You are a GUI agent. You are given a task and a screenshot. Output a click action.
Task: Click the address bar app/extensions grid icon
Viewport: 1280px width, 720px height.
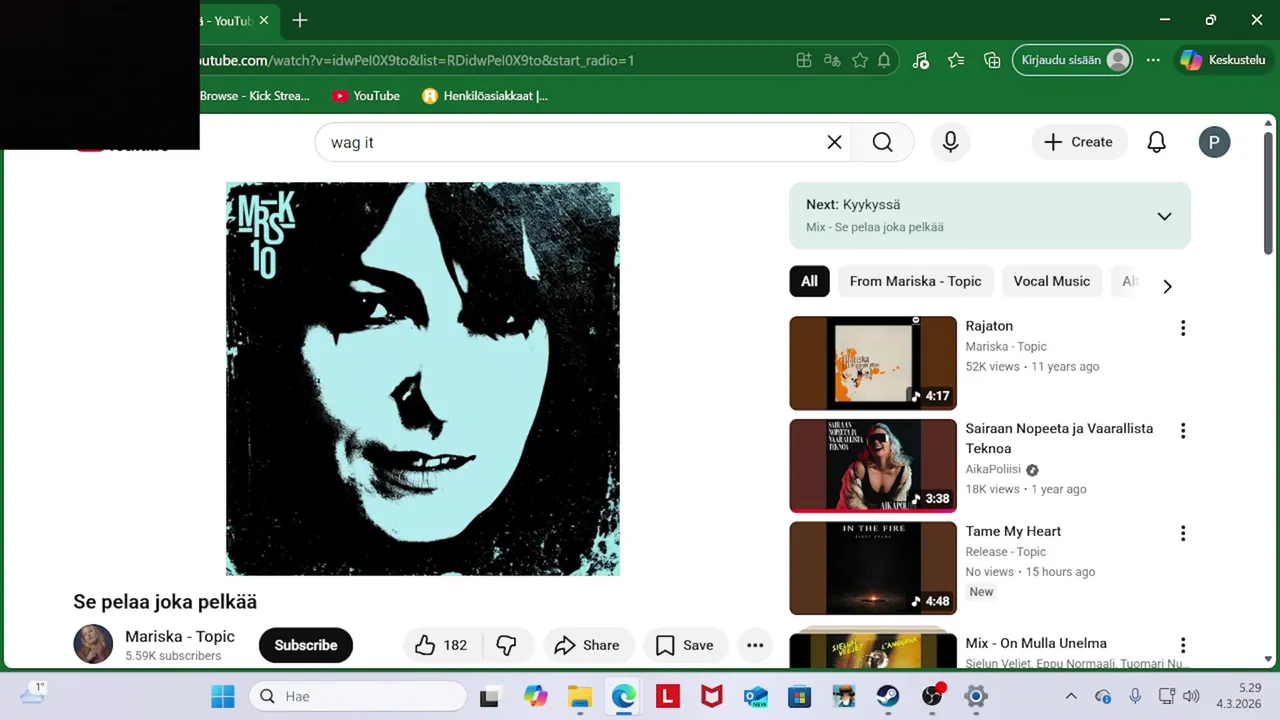[803, 60]
